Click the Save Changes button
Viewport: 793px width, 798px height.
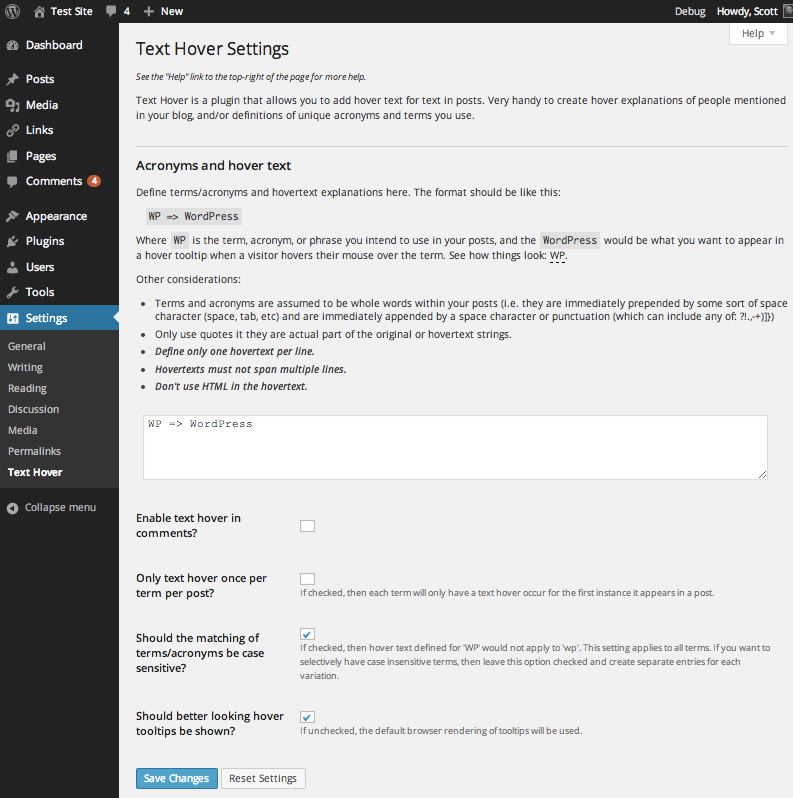coord(176,778)
